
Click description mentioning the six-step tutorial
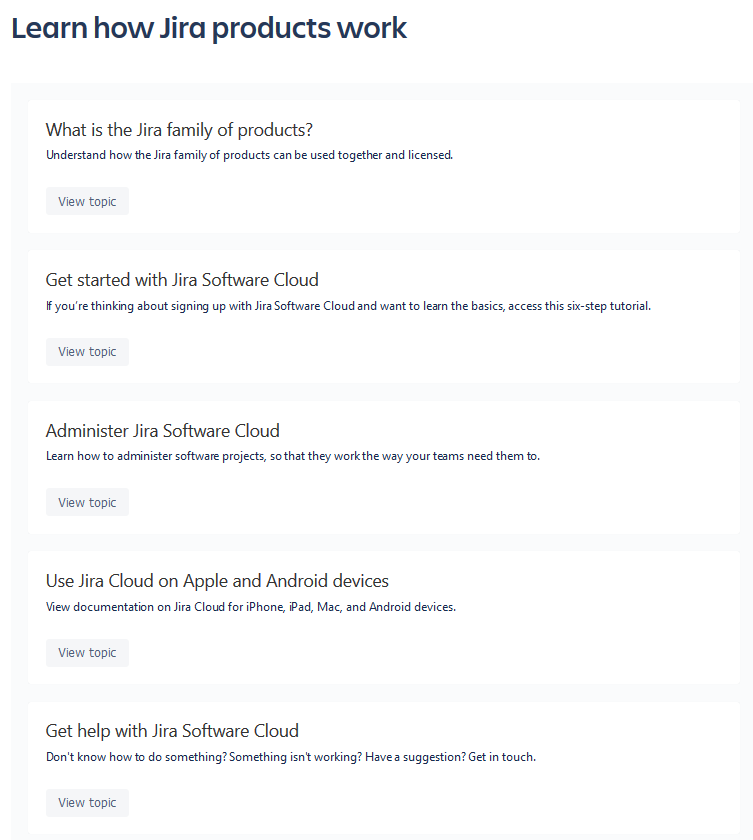348,306
